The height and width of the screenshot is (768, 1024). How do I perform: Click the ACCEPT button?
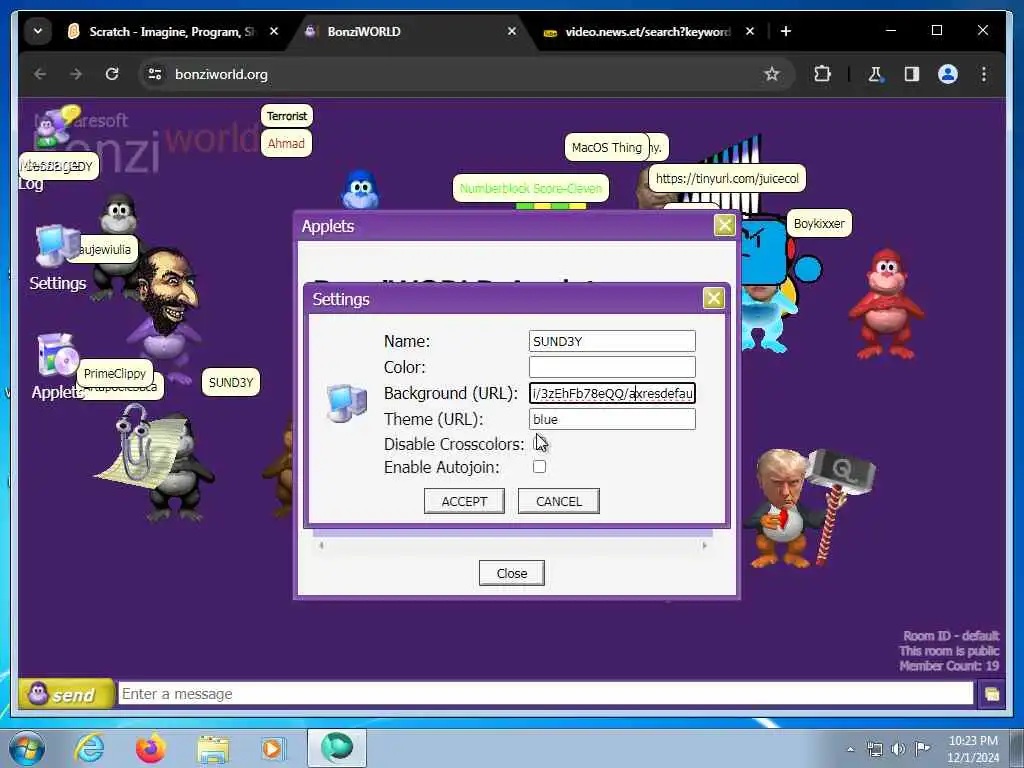click(464, 501)
